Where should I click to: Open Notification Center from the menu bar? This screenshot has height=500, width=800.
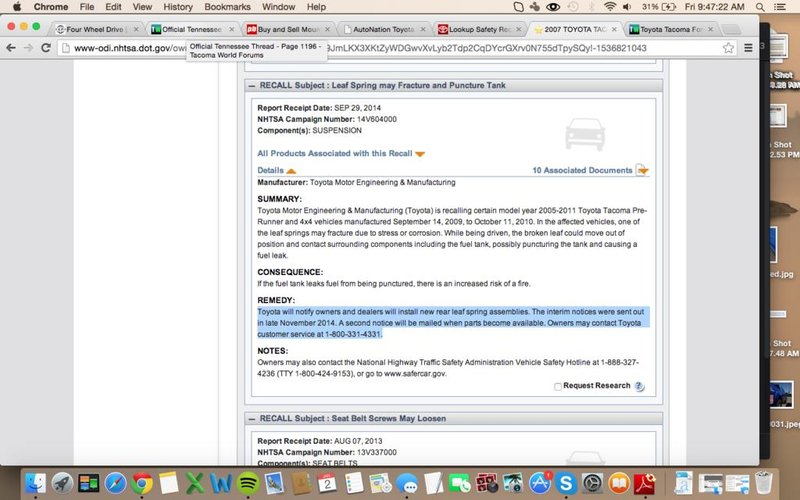(x=780, y=7)
